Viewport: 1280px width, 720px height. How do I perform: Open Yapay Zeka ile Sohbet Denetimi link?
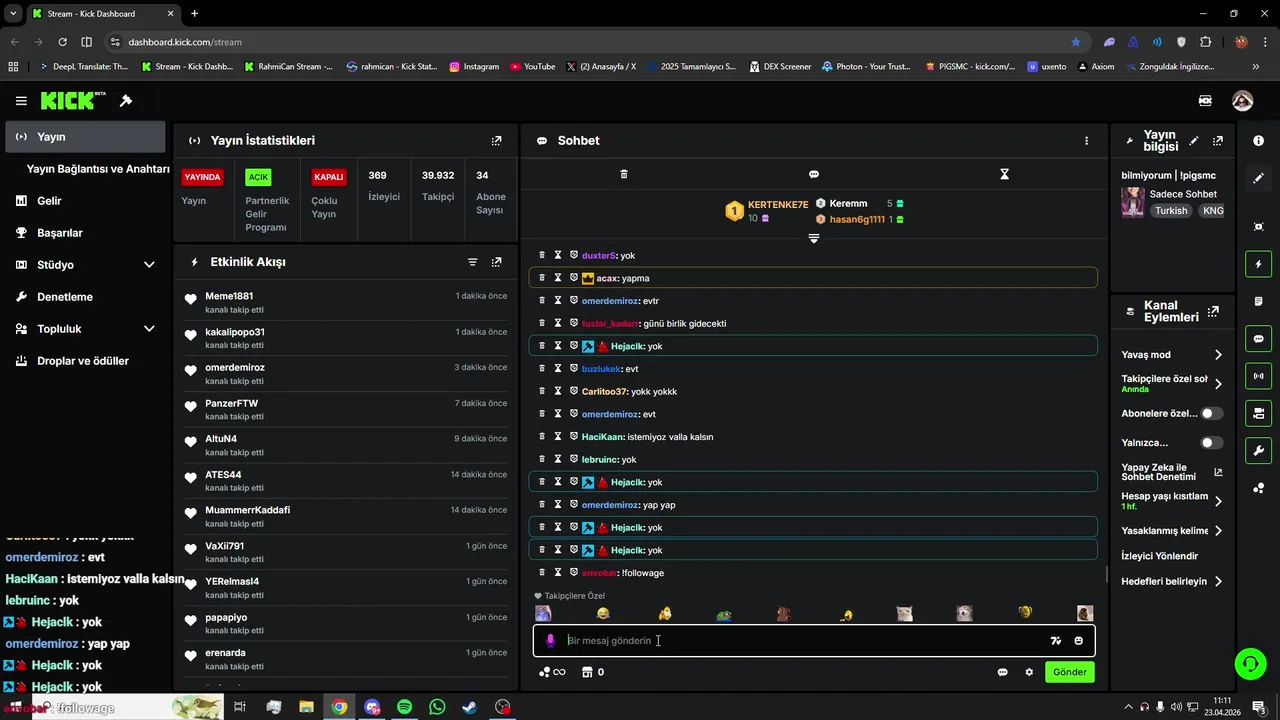(x=1171, y=472)
